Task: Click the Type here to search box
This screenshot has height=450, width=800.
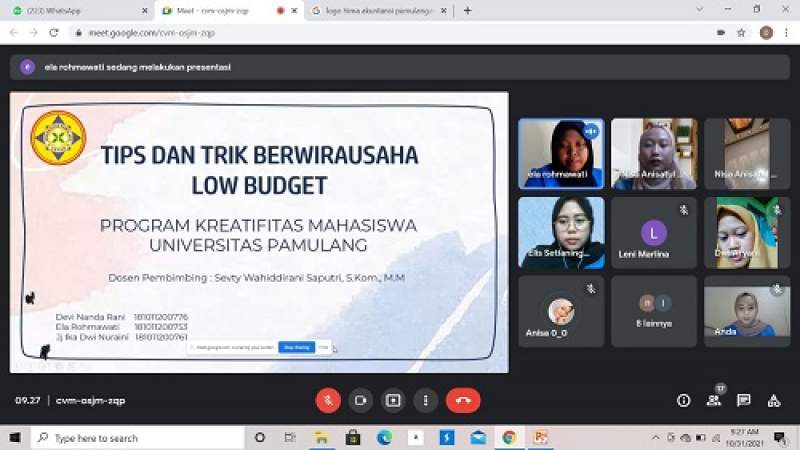Action: coord(138,438)
